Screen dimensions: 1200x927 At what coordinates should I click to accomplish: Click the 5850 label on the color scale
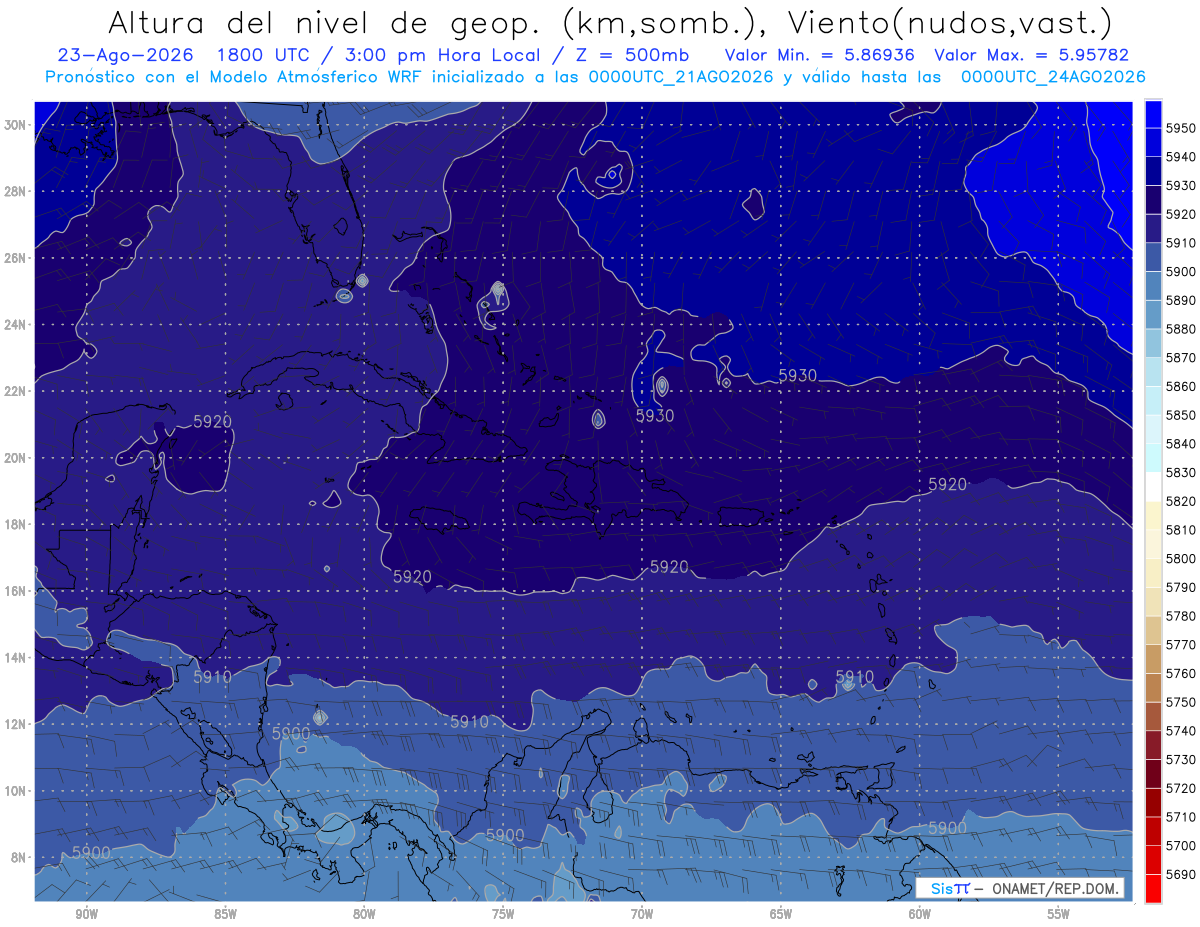[x=1180, y=414]
